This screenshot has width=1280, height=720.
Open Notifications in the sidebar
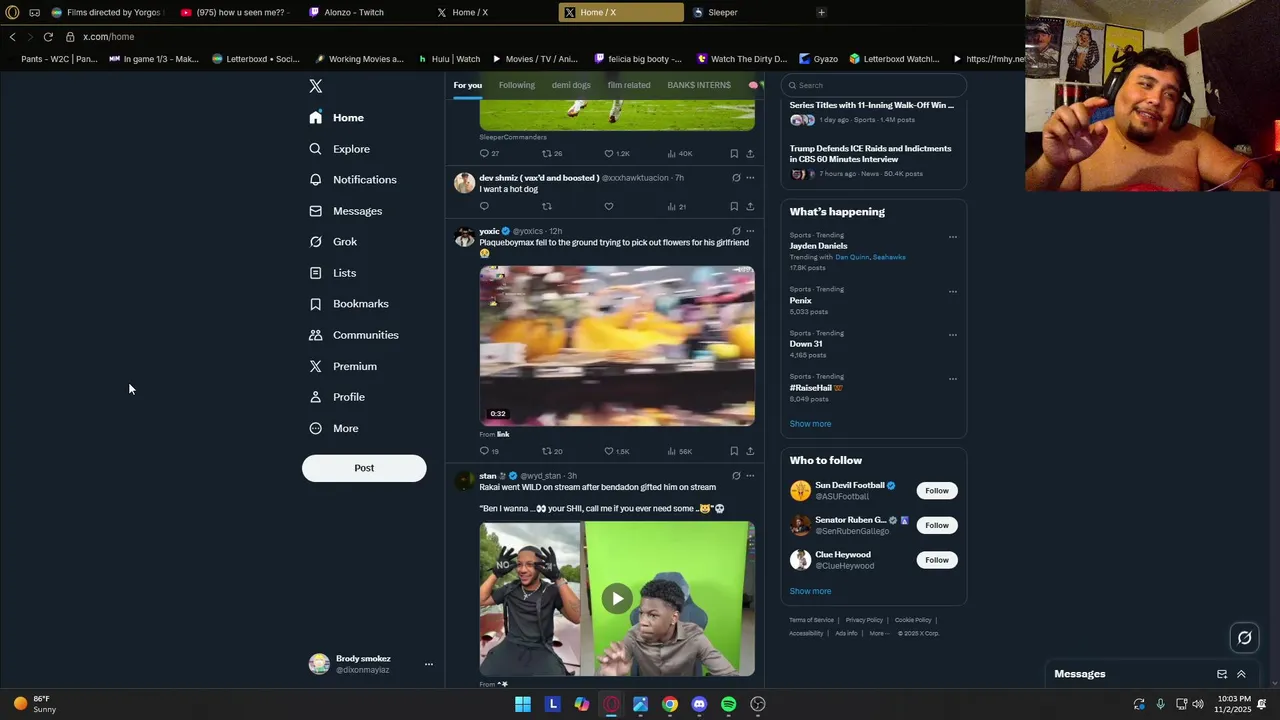[353, 180]
